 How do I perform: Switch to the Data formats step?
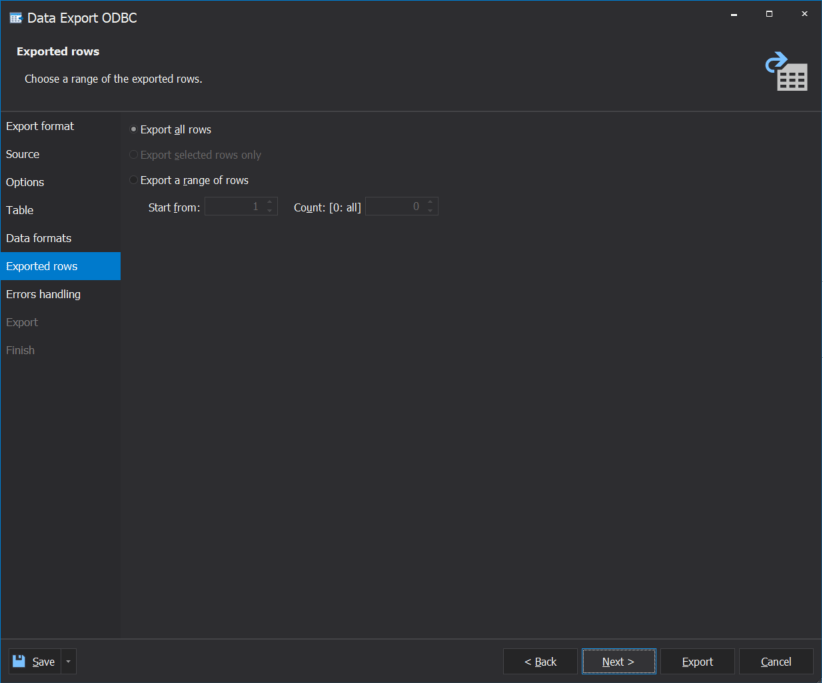point(39,238)
